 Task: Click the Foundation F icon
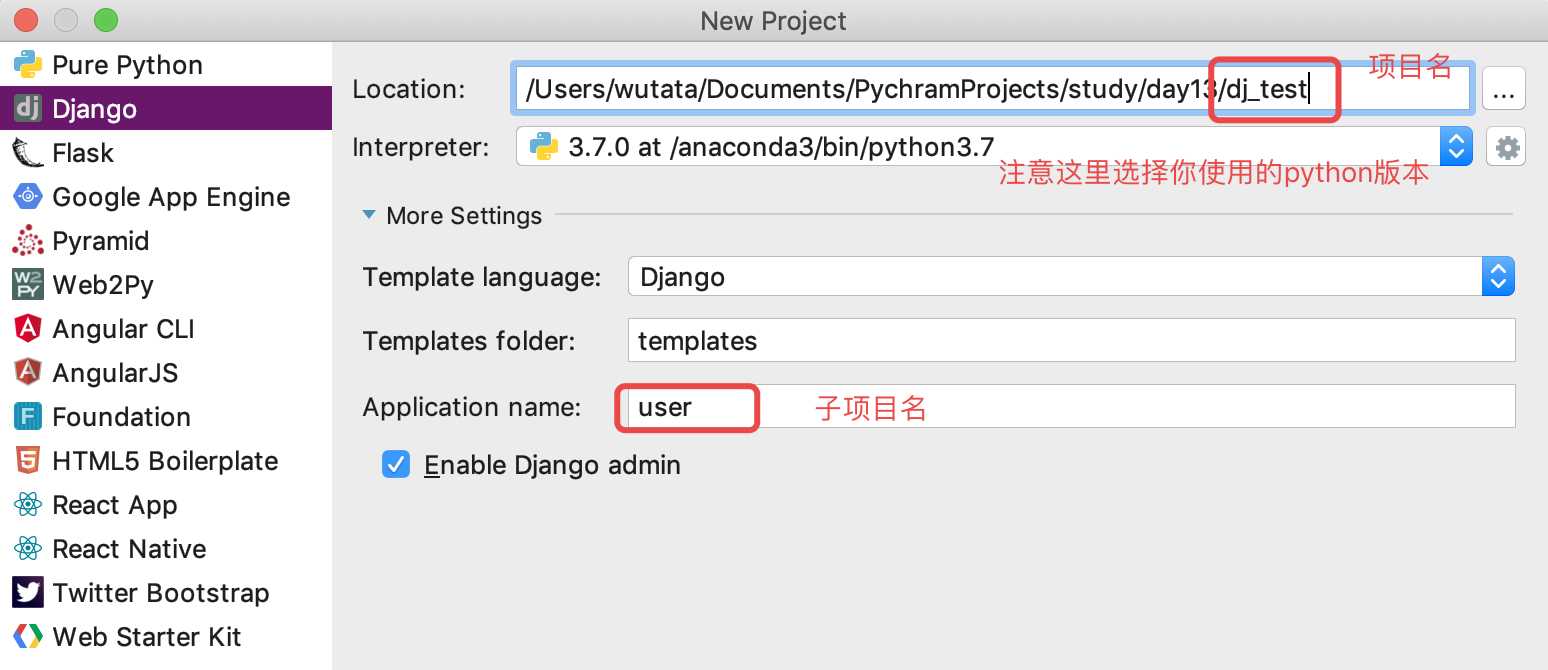pyautogui.click(x=27, y=417)
